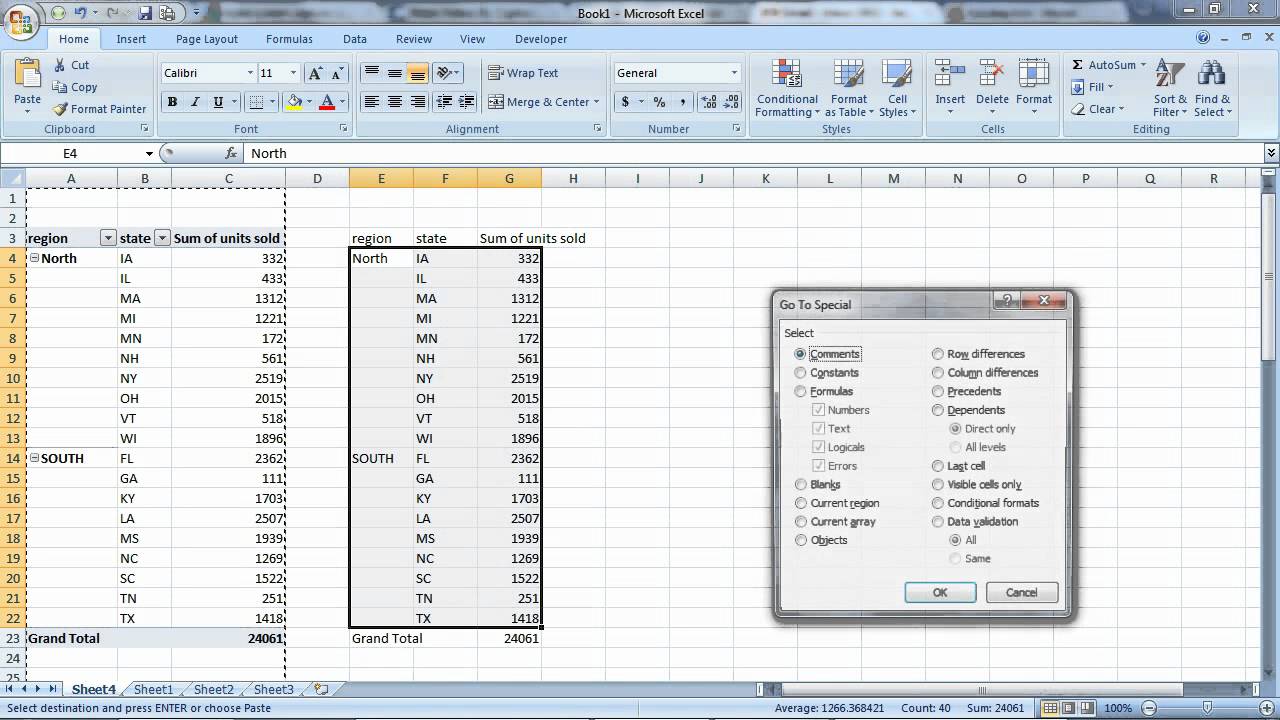Switch to the Sheet2 worksheet tab

coord(213,690)
